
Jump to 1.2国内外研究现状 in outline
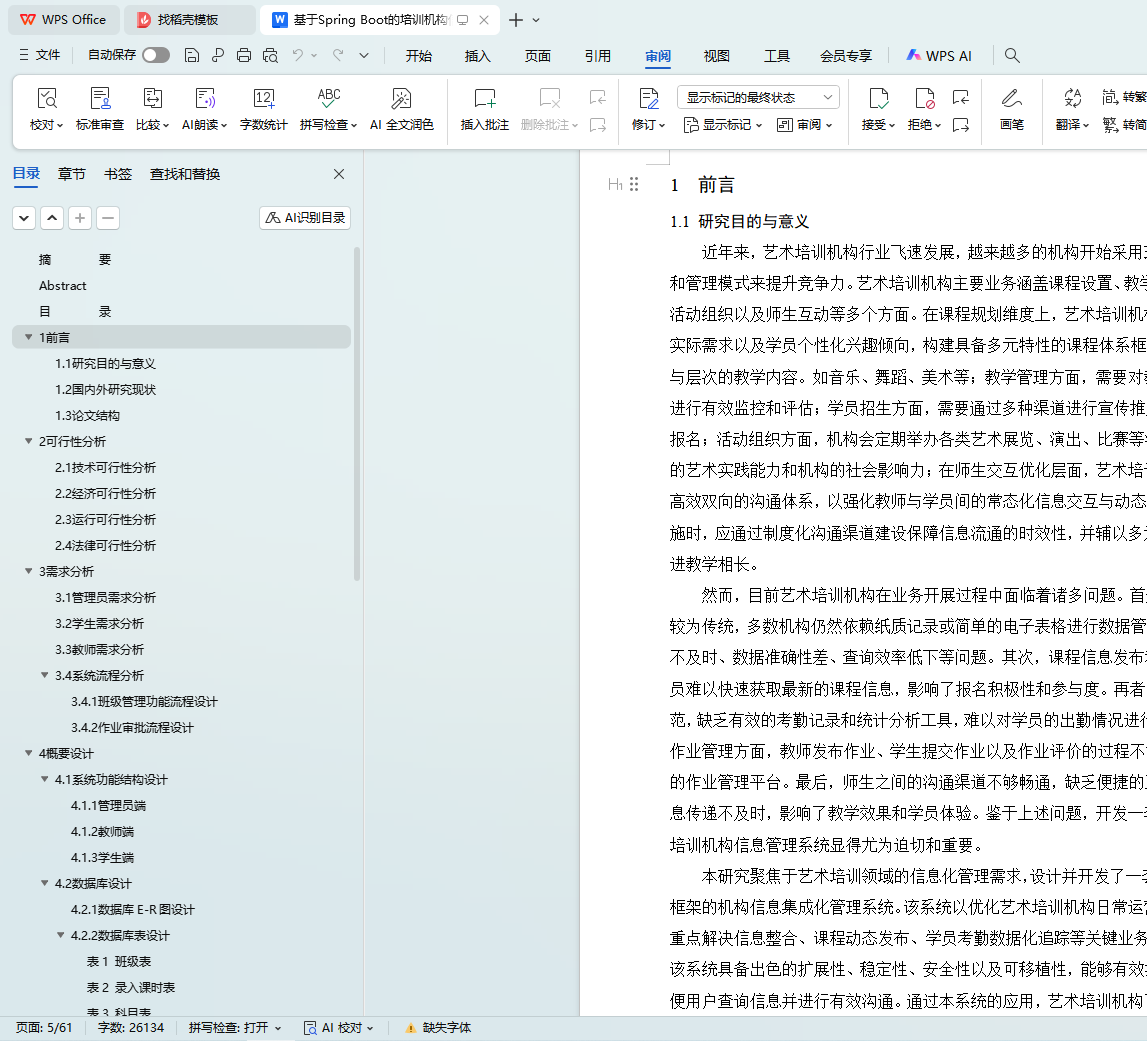click(105, 389)
